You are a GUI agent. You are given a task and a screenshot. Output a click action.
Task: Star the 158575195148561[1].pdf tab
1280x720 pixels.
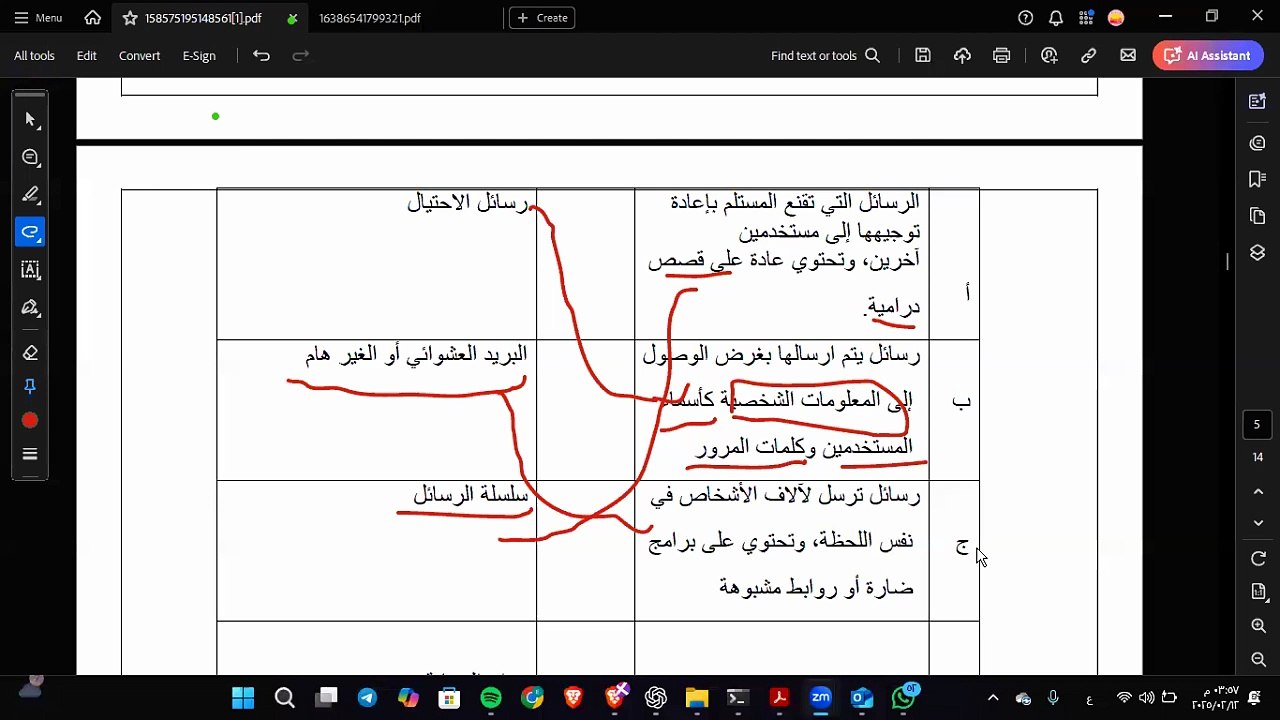(x=129, y=18)
